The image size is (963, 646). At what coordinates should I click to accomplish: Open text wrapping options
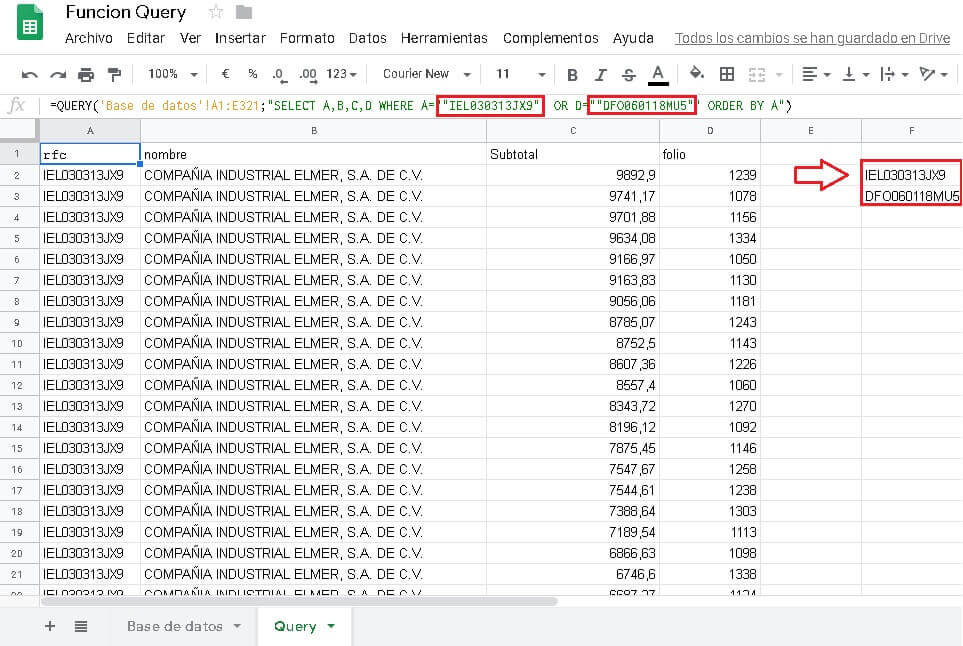(x=894, y=74)
